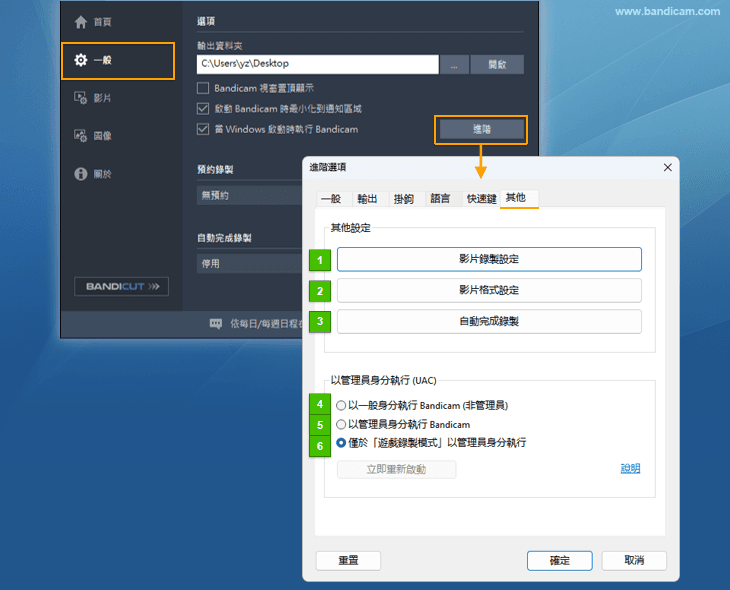Click the 無預約 scheduled recording field
Screen dimensions: 730x590
(x=250, y=196)
